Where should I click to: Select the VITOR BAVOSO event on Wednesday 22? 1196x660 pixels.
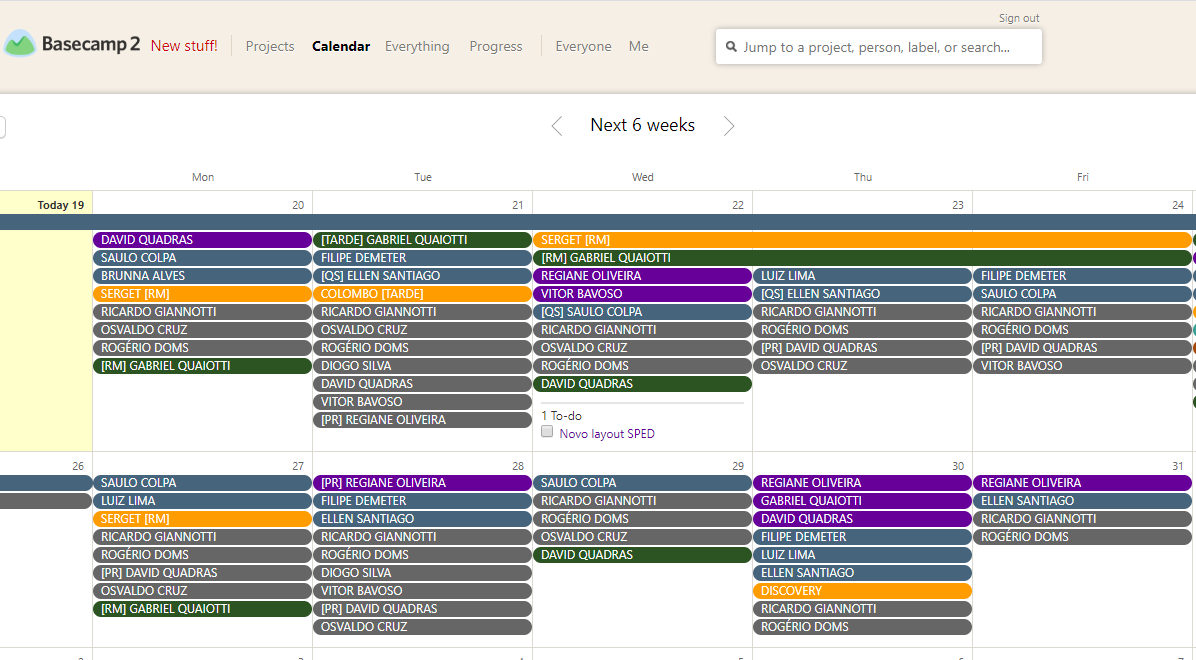coord(642,293)
